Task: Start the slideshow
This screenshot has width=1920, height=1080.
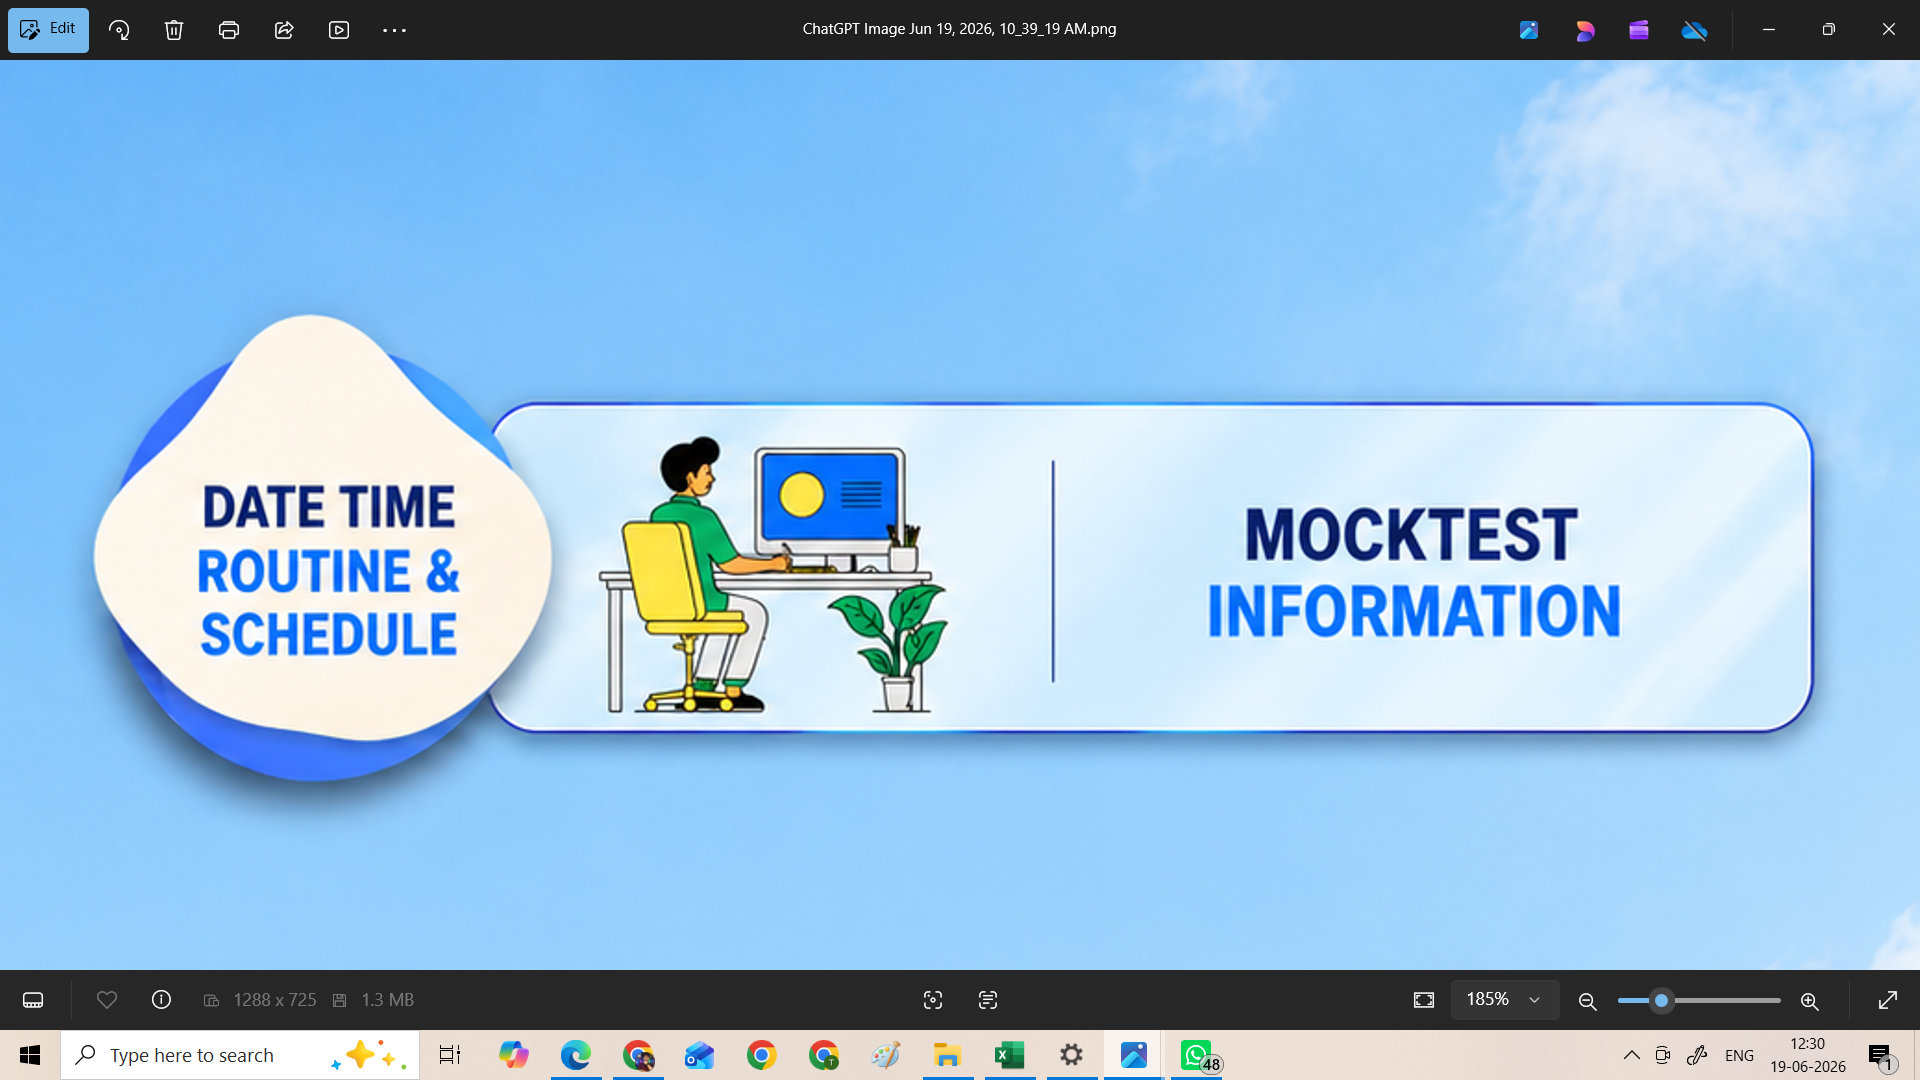Action: point(339,30)
